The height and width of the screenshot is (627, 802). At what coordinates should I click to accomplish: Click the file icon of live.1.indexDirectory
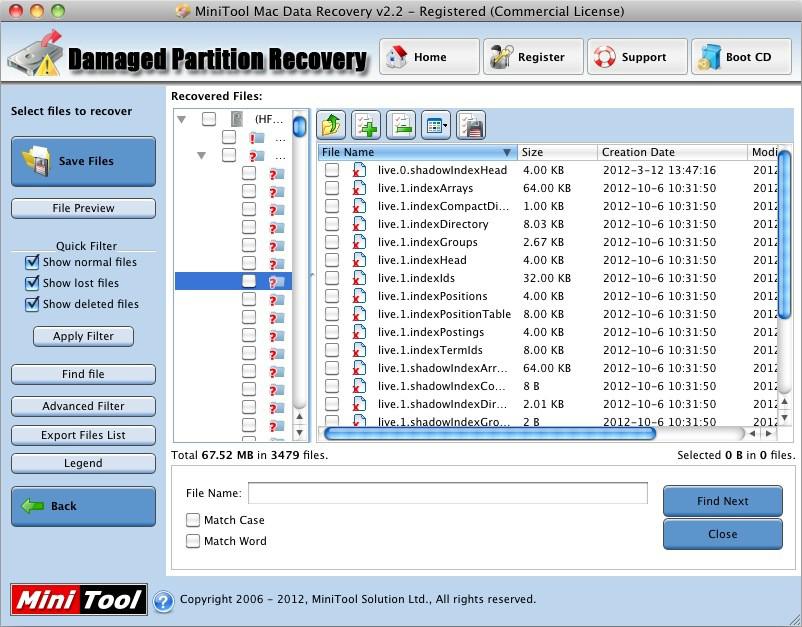[x=360, y=224]
